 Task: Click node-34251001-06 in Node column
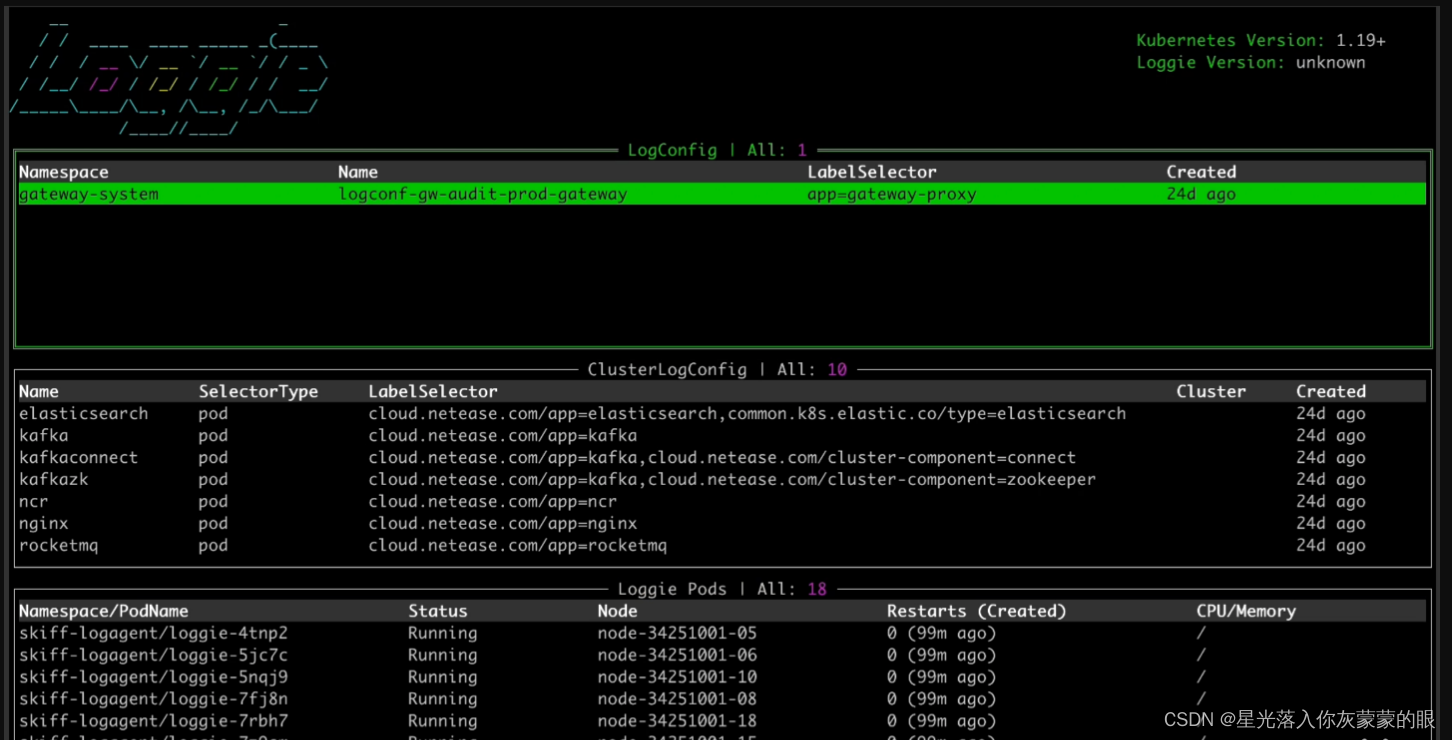pos(677,655)
